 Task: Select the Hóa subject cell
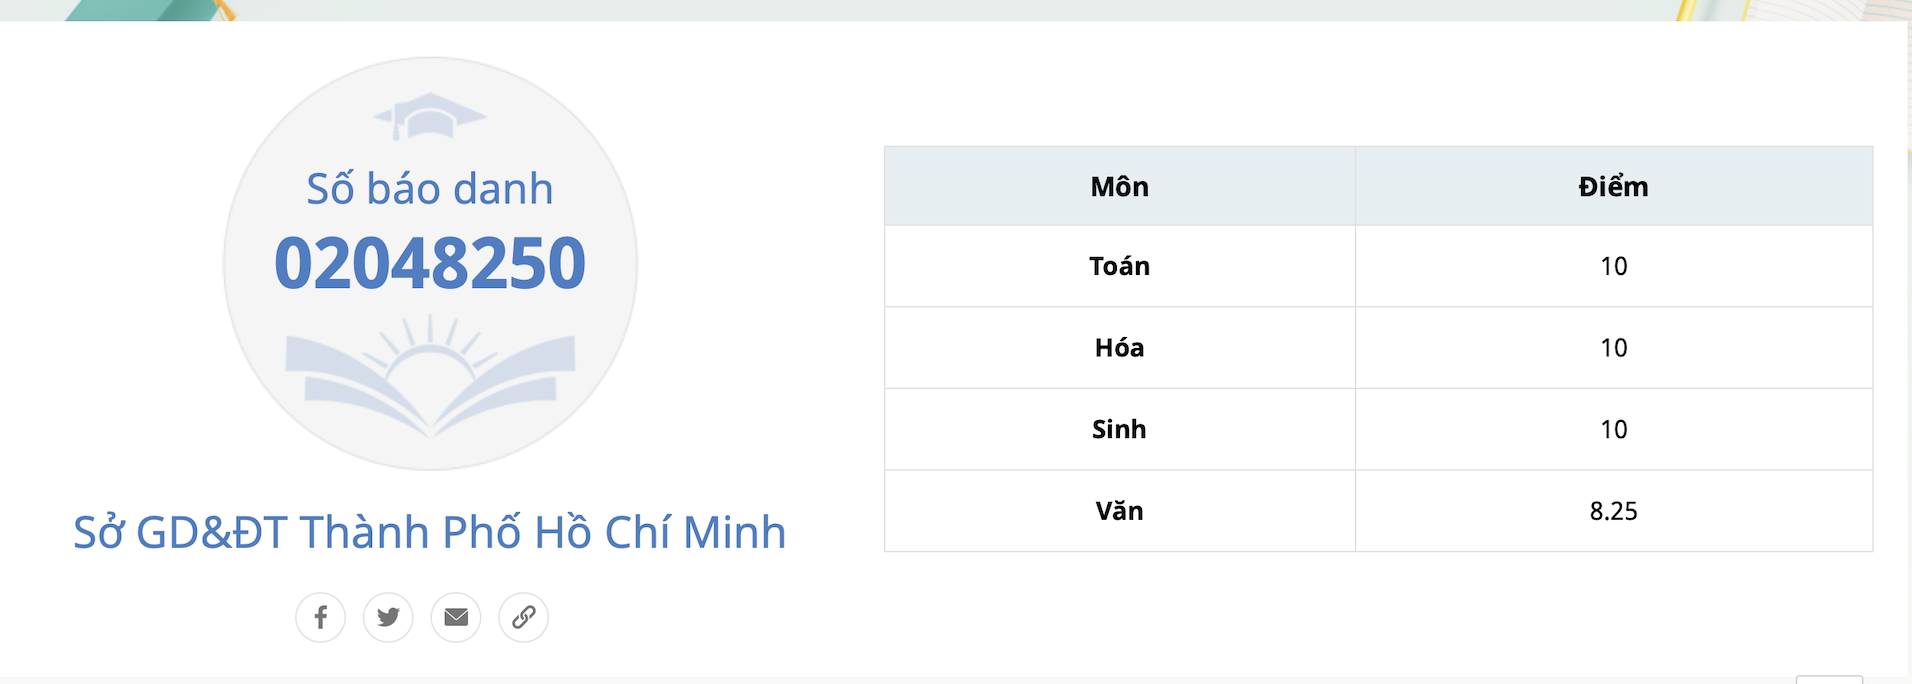[1119, 348]
